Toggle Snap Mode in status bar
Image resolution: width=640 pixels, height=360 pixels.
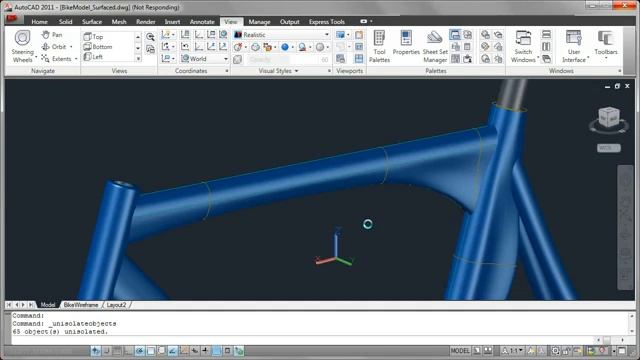(107, 351)
